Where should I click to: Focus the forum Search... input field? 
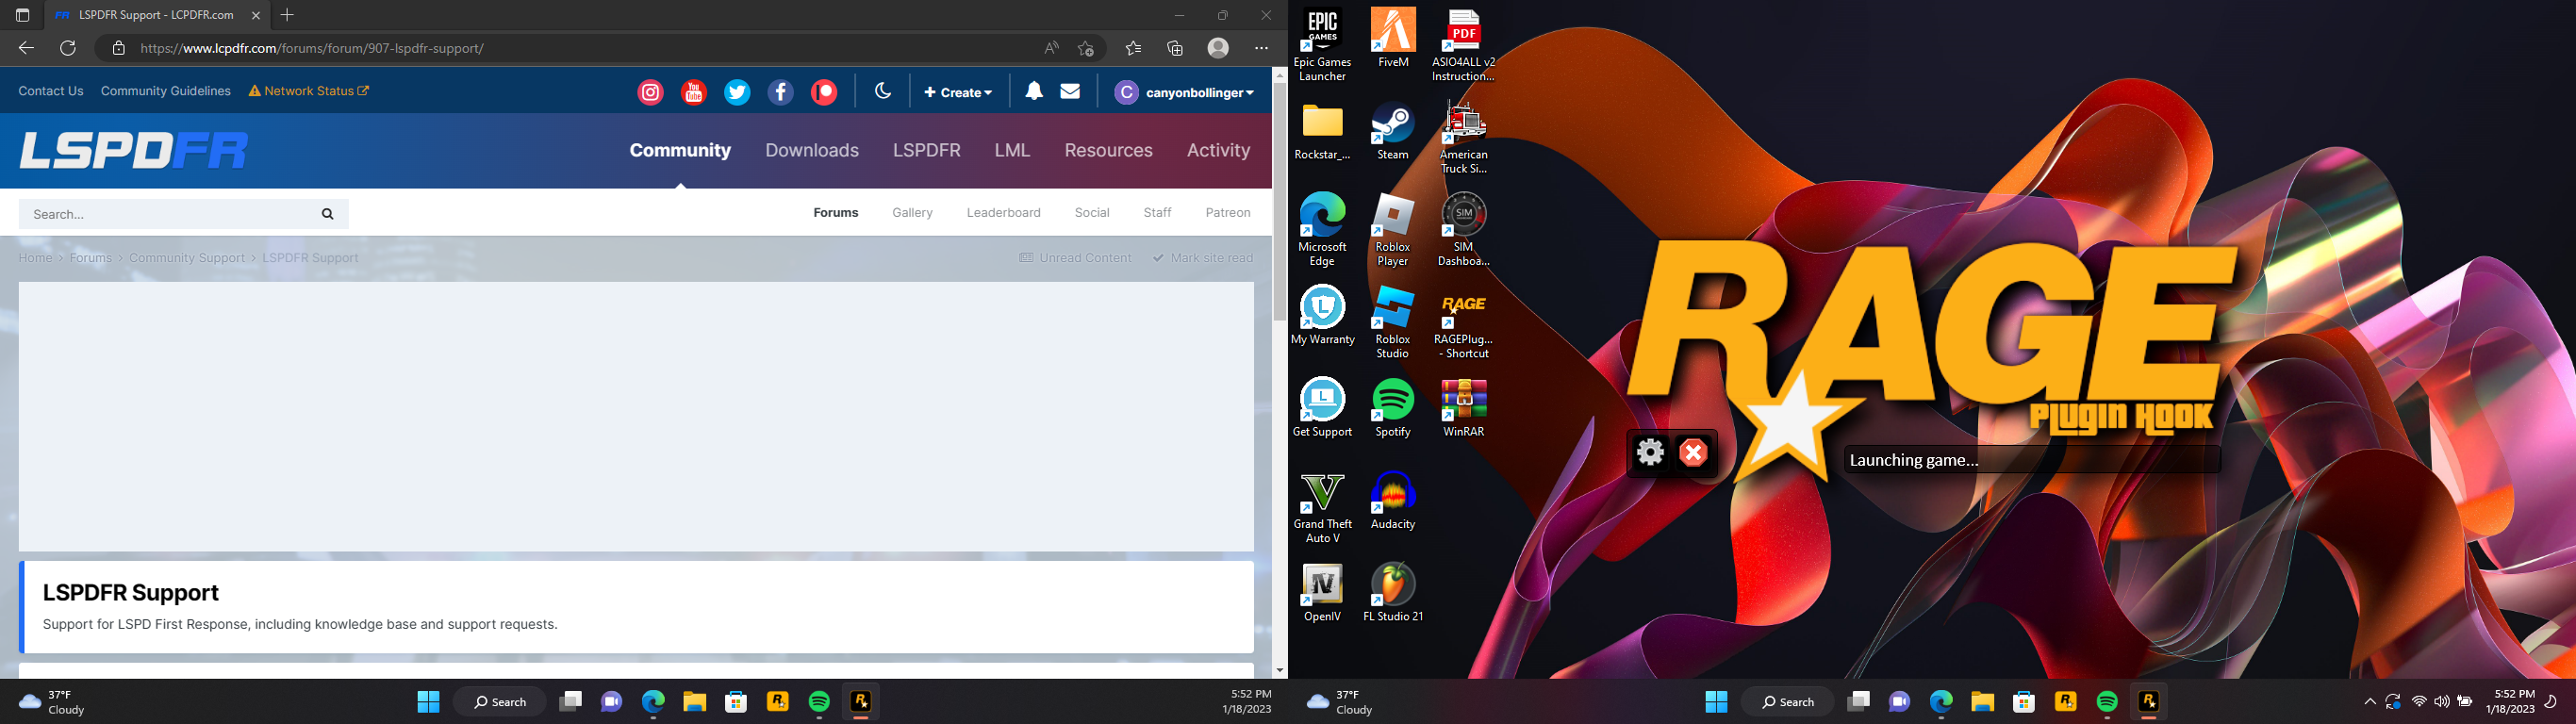point(165,214)
